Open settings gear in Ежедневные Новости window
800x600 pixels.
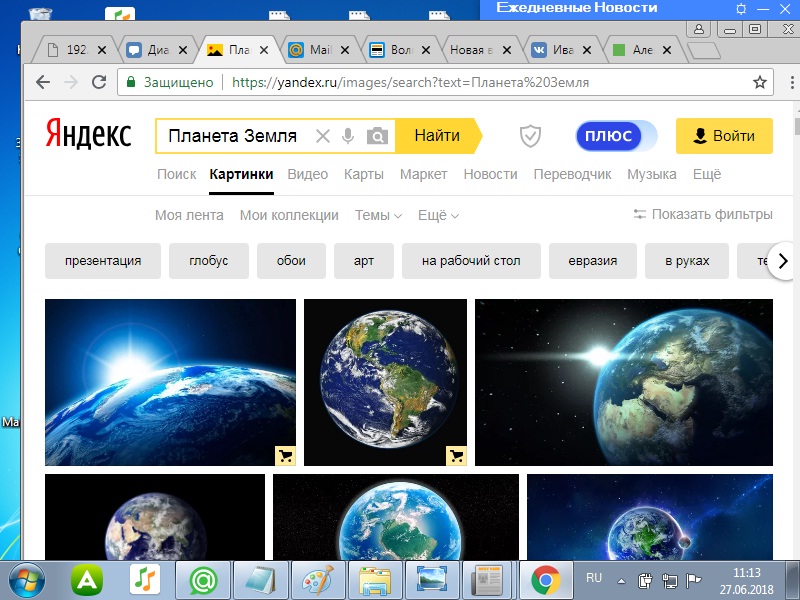click(x=741, y=9)
